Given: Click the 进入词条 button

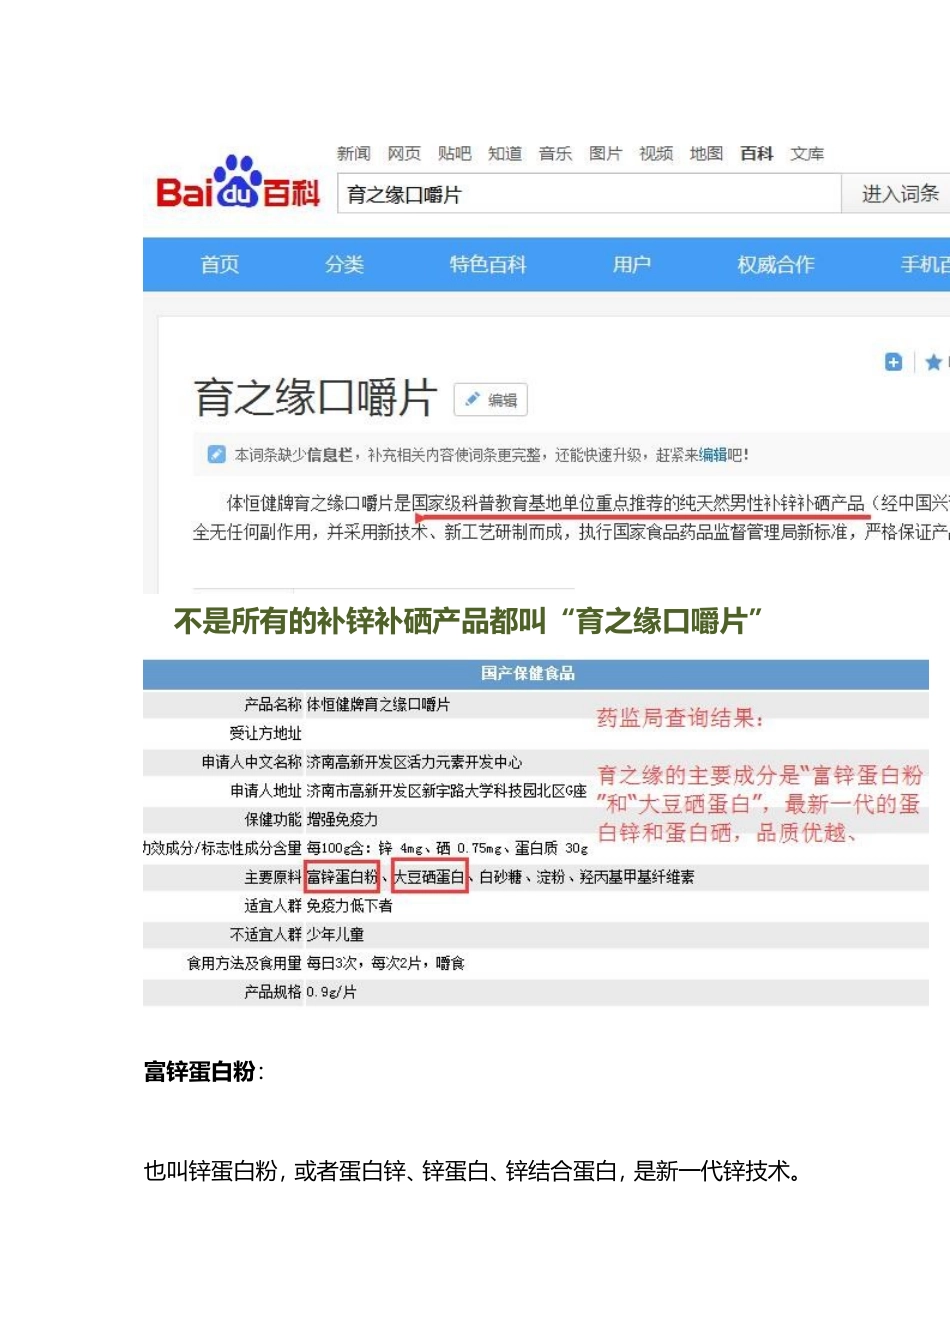Looking at the screenshot, I should (896, 194).
